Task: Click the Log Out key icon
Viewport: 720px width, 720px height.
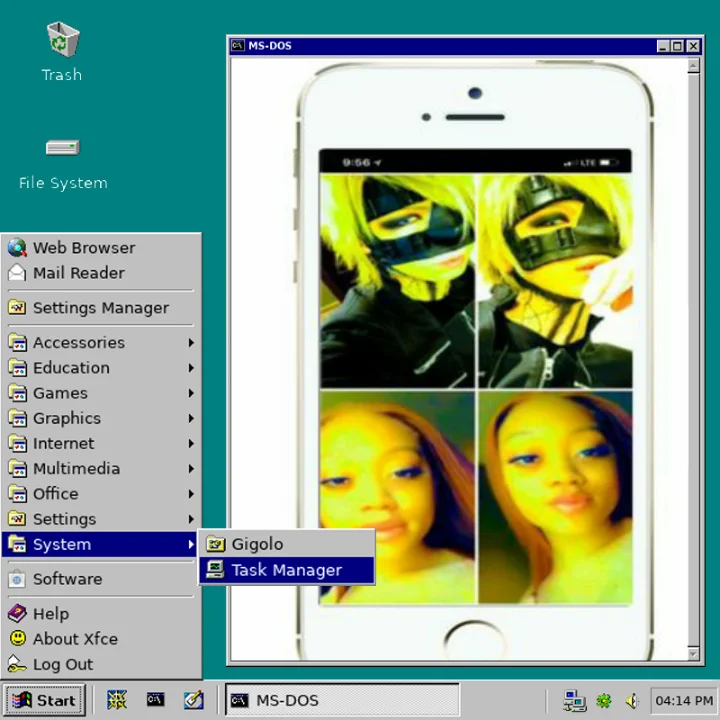Action: [x=17, y=664]
